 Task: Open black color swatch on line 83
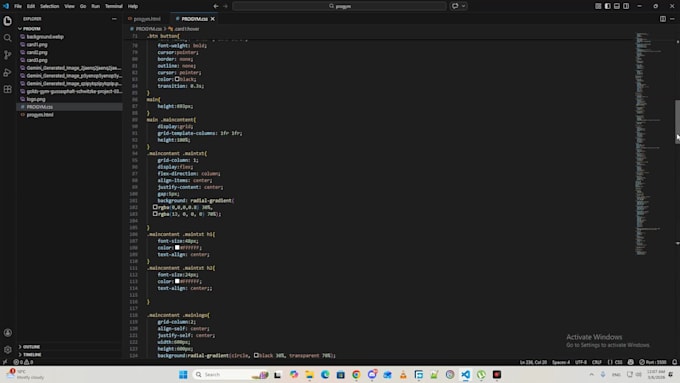click(x=177, y=79)
